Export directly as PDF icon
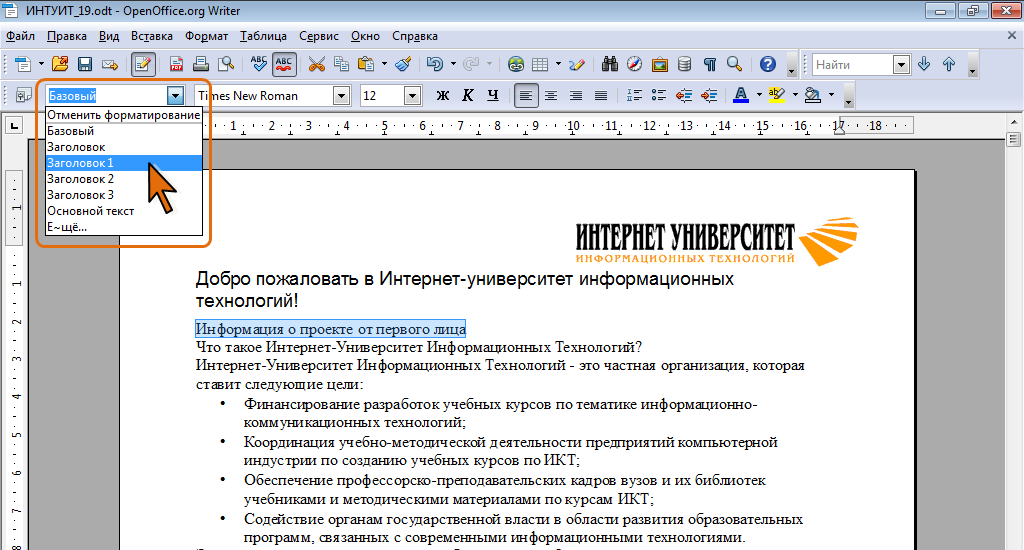 (x=176, y=64)
